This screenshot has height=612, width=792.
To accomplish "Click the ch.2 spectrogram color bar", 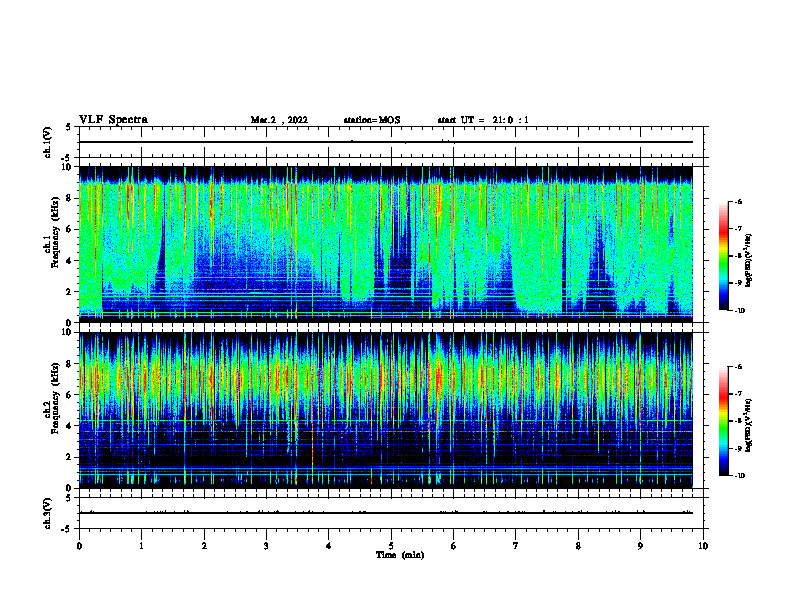I will pos(723,421).
